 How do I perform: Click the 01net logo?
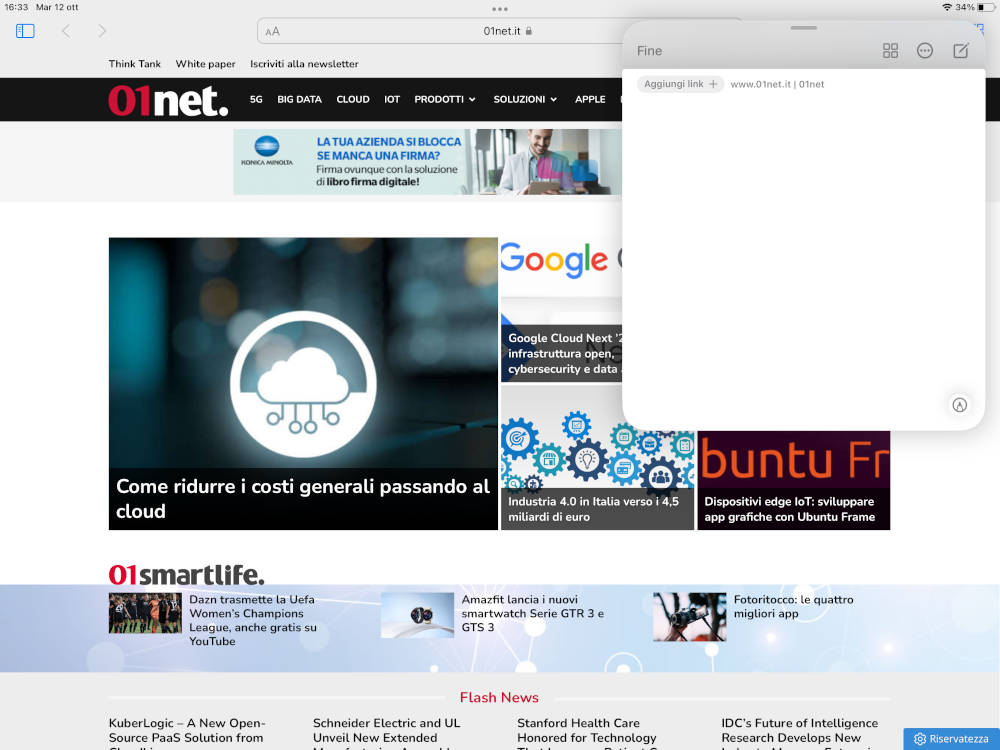coord(168,100)
